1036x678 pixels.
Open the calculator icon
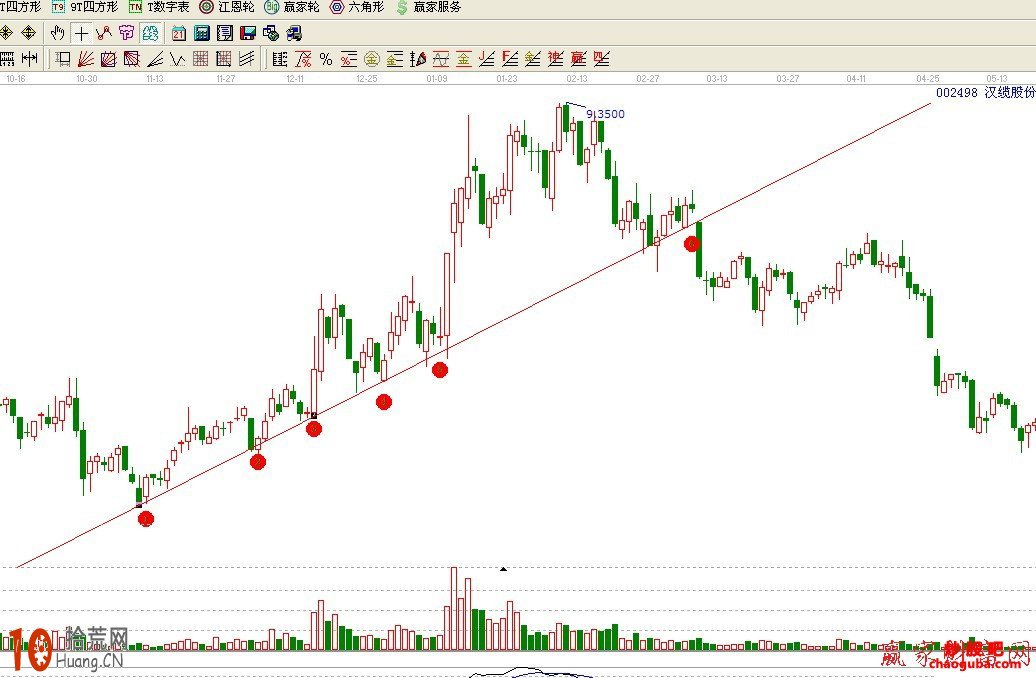click(202, 33)
